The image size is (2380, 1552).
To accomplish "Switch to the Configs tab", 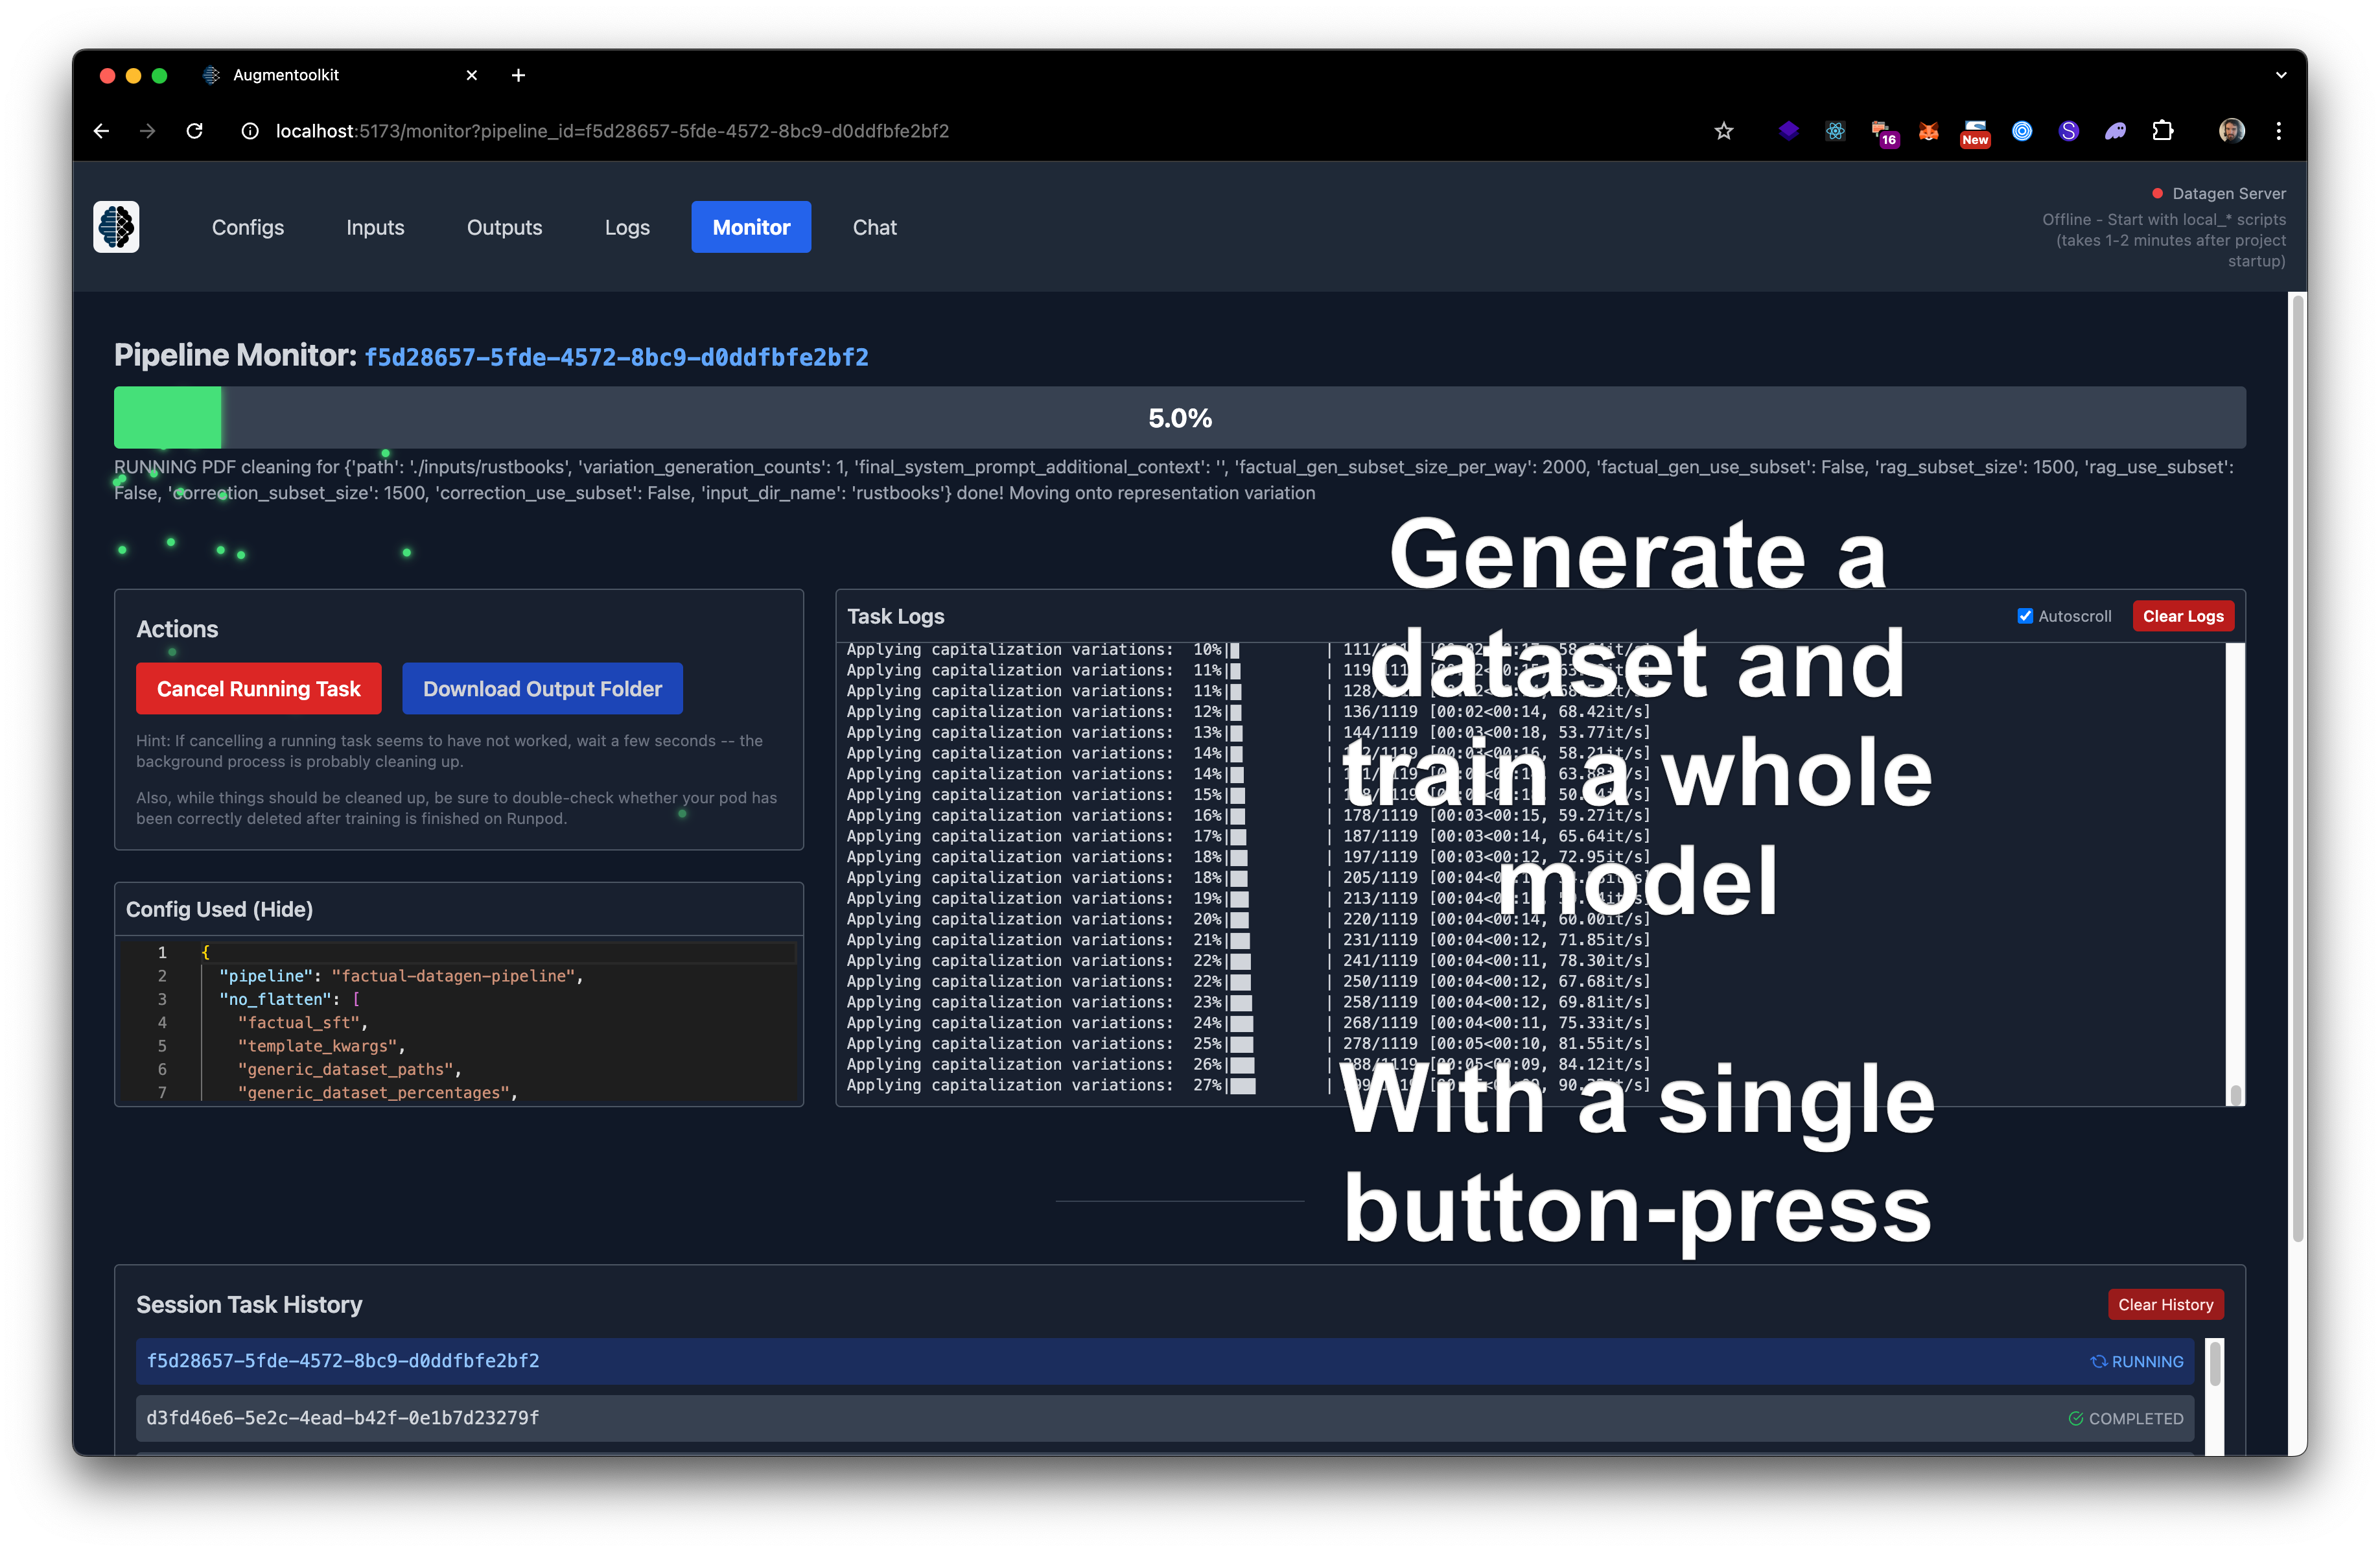I will click(247, 227).
